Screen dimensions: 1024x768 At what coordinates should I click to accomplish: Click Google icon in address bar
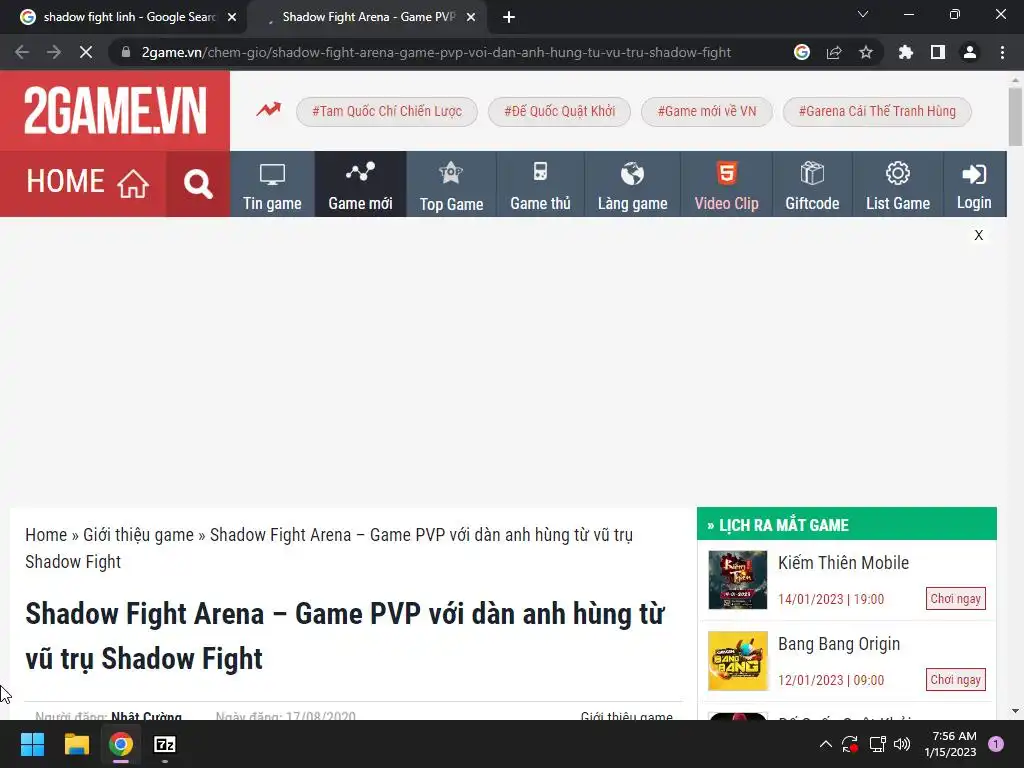tap(802, 52)
